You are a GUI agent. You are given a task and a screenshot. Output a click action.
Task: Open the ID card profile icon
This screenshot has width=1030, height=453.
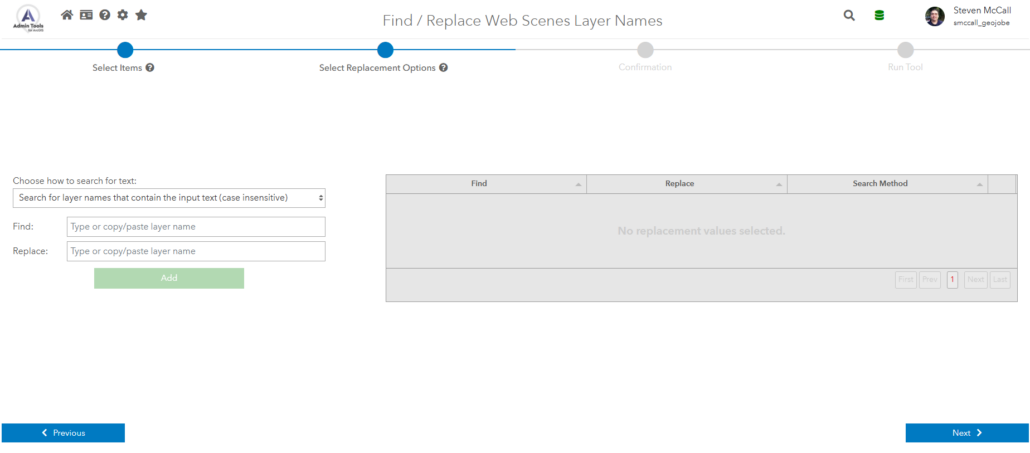point(86,15)
